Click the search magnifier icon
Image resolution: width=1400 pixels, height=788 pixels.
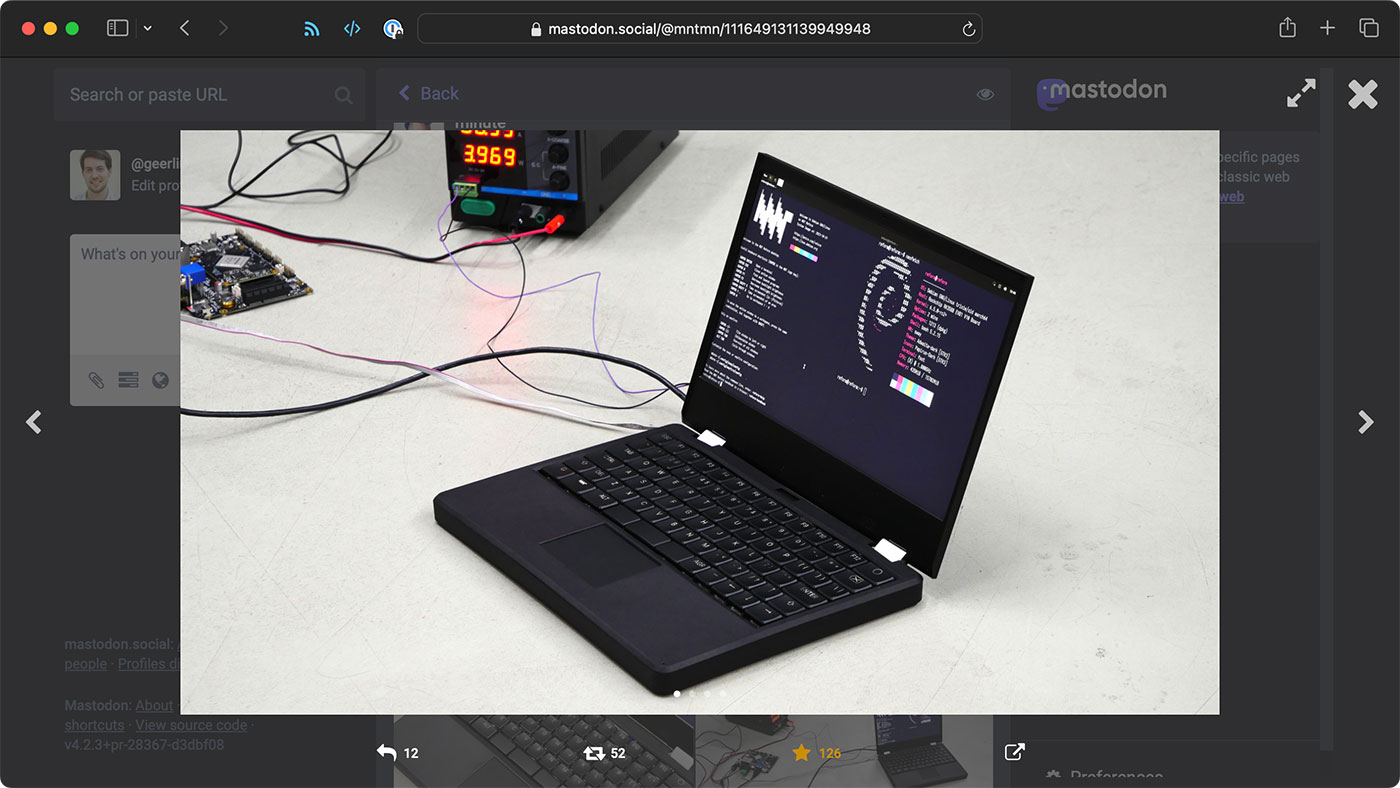(343, 95)
